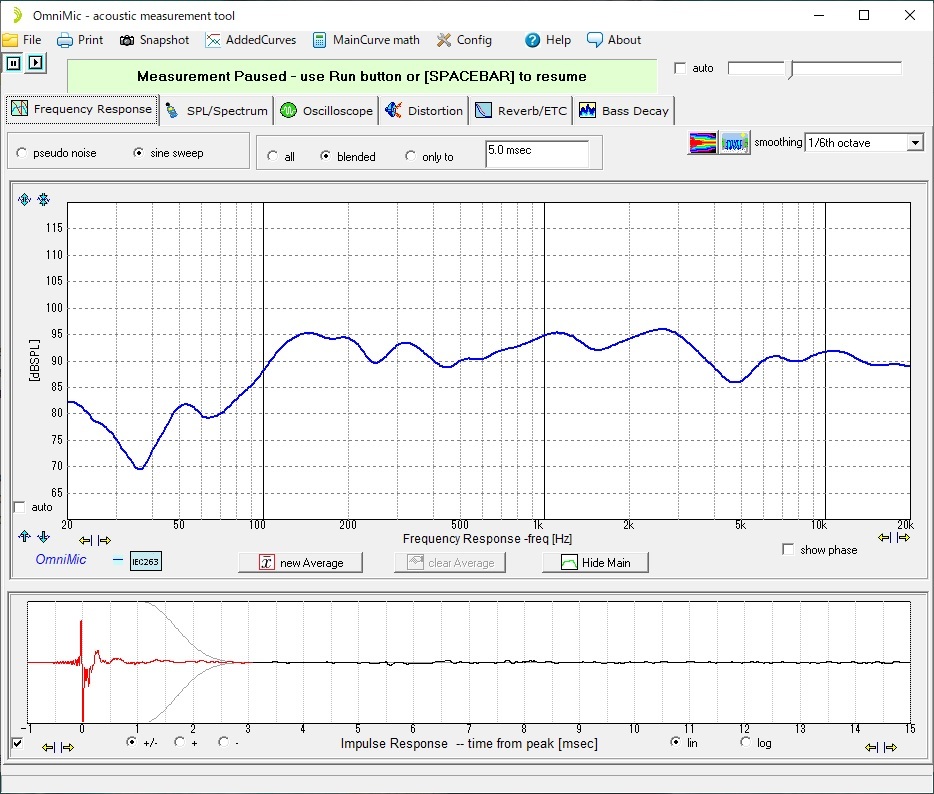Select the blended gating option

325,156
